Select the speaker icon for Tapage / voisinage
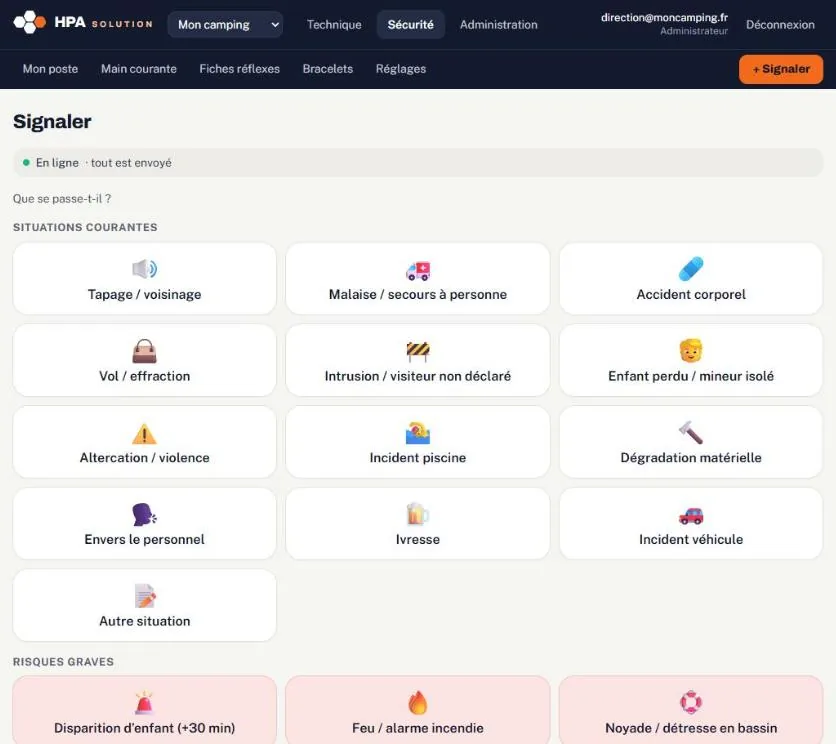 (144, 269)
